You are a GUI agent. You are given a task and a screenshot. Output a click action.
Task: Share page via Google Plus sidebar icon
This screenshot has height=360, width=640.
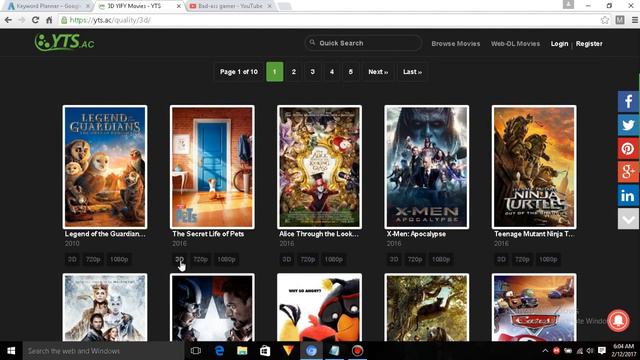[x=628, y=172]
